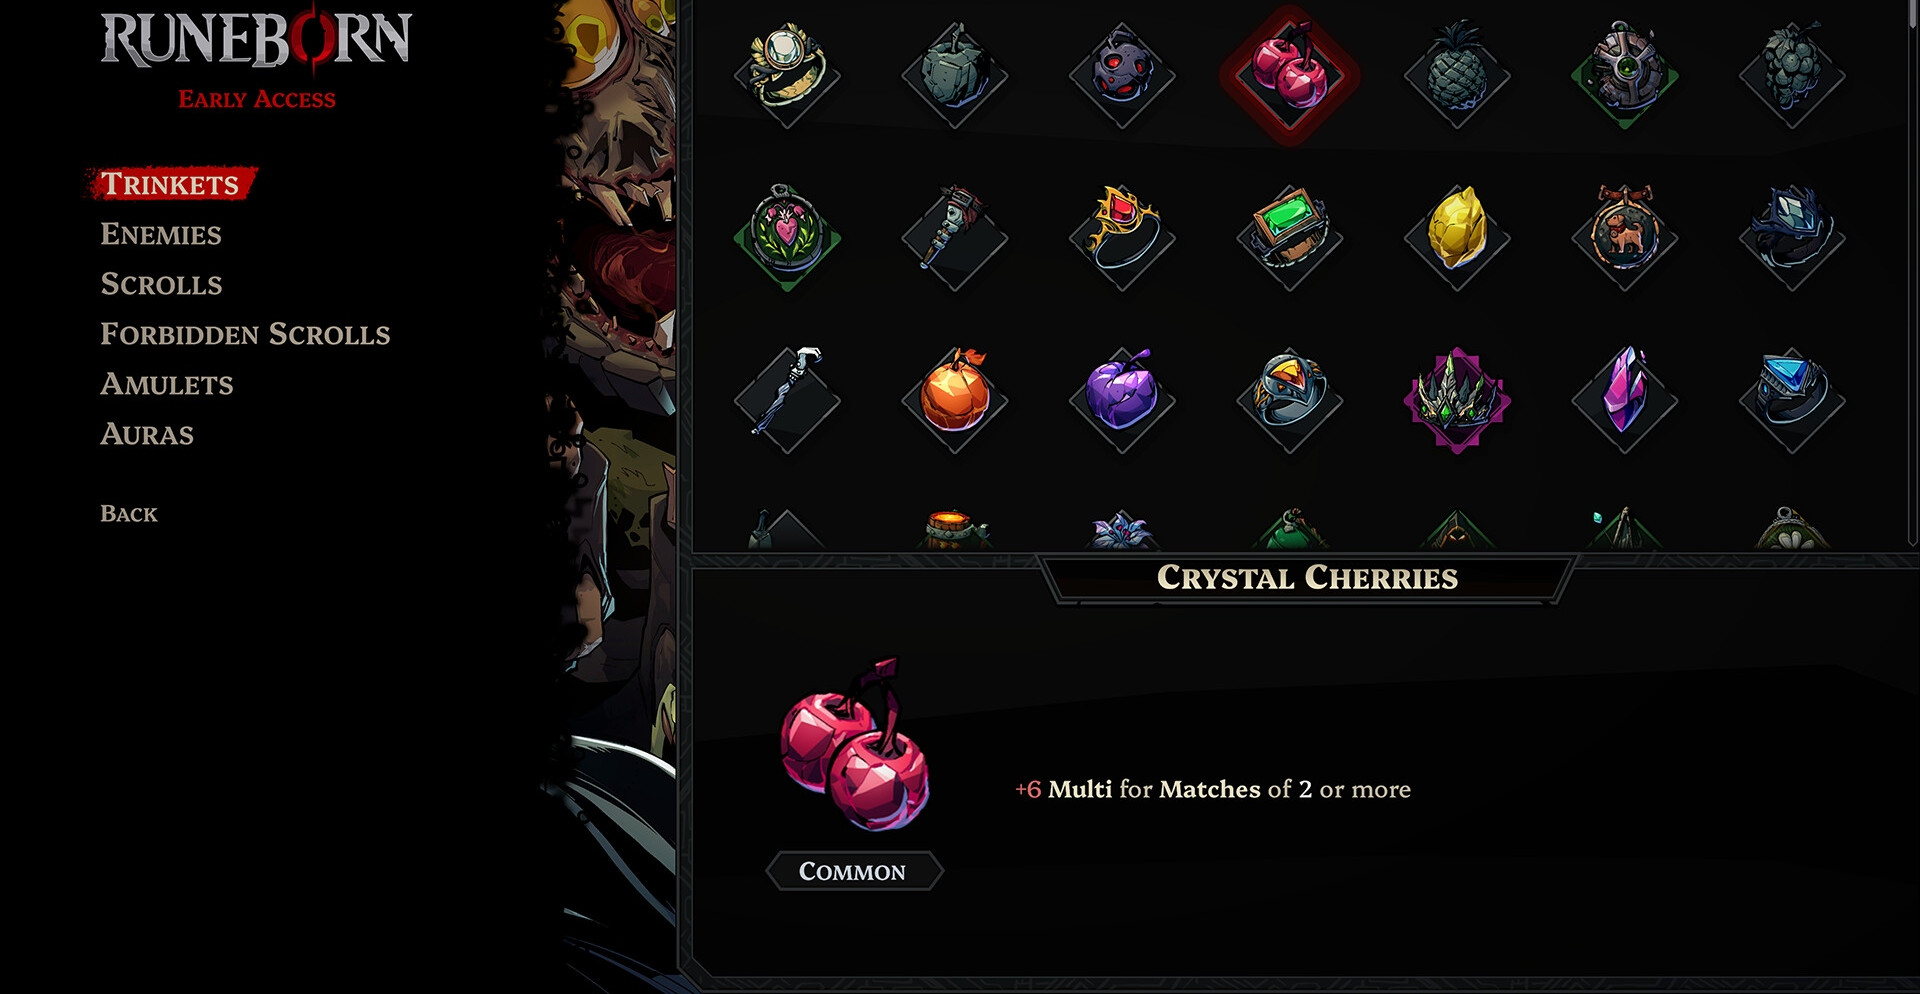This screenshot has height=994, width=1920.
Task: Choose the ruby gold ring trinket
Action: [x=1122, y=237]
